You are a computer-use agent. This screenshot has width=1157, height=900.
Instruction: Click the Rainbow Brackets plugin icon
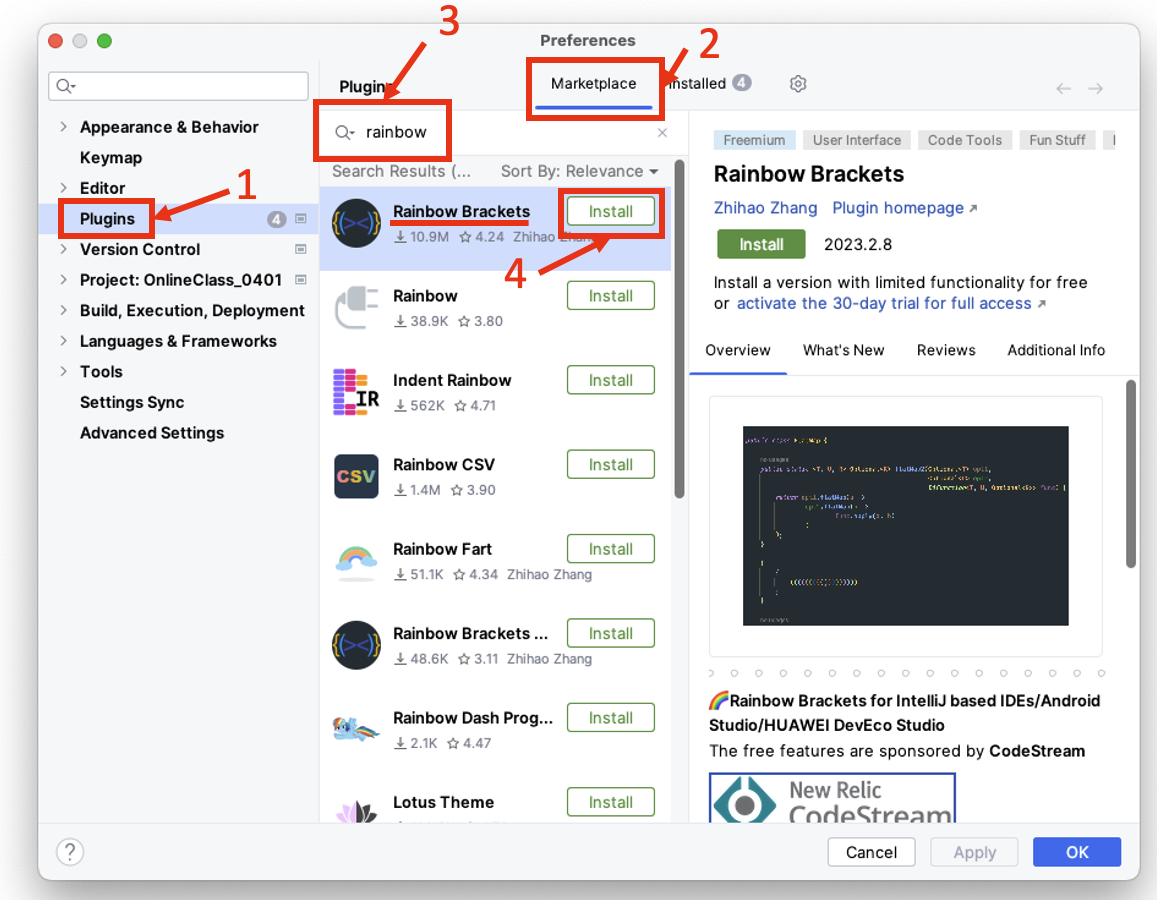pos(356,223)
